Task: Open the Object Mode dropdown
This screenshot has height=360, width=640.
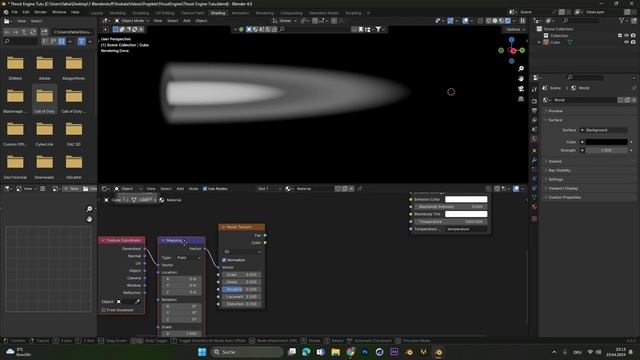Action: click(x=132, y=20)
